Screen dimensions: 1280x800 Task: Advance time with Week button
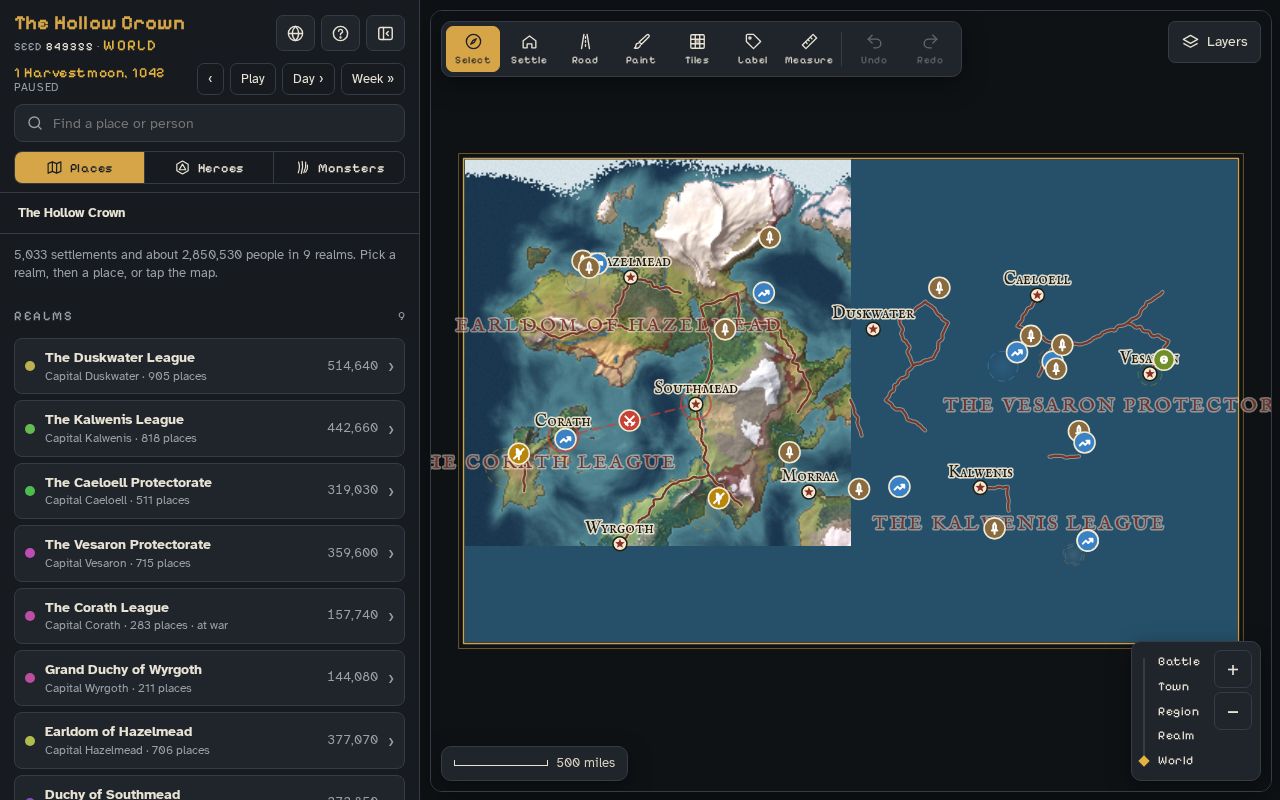coord(372,79)
